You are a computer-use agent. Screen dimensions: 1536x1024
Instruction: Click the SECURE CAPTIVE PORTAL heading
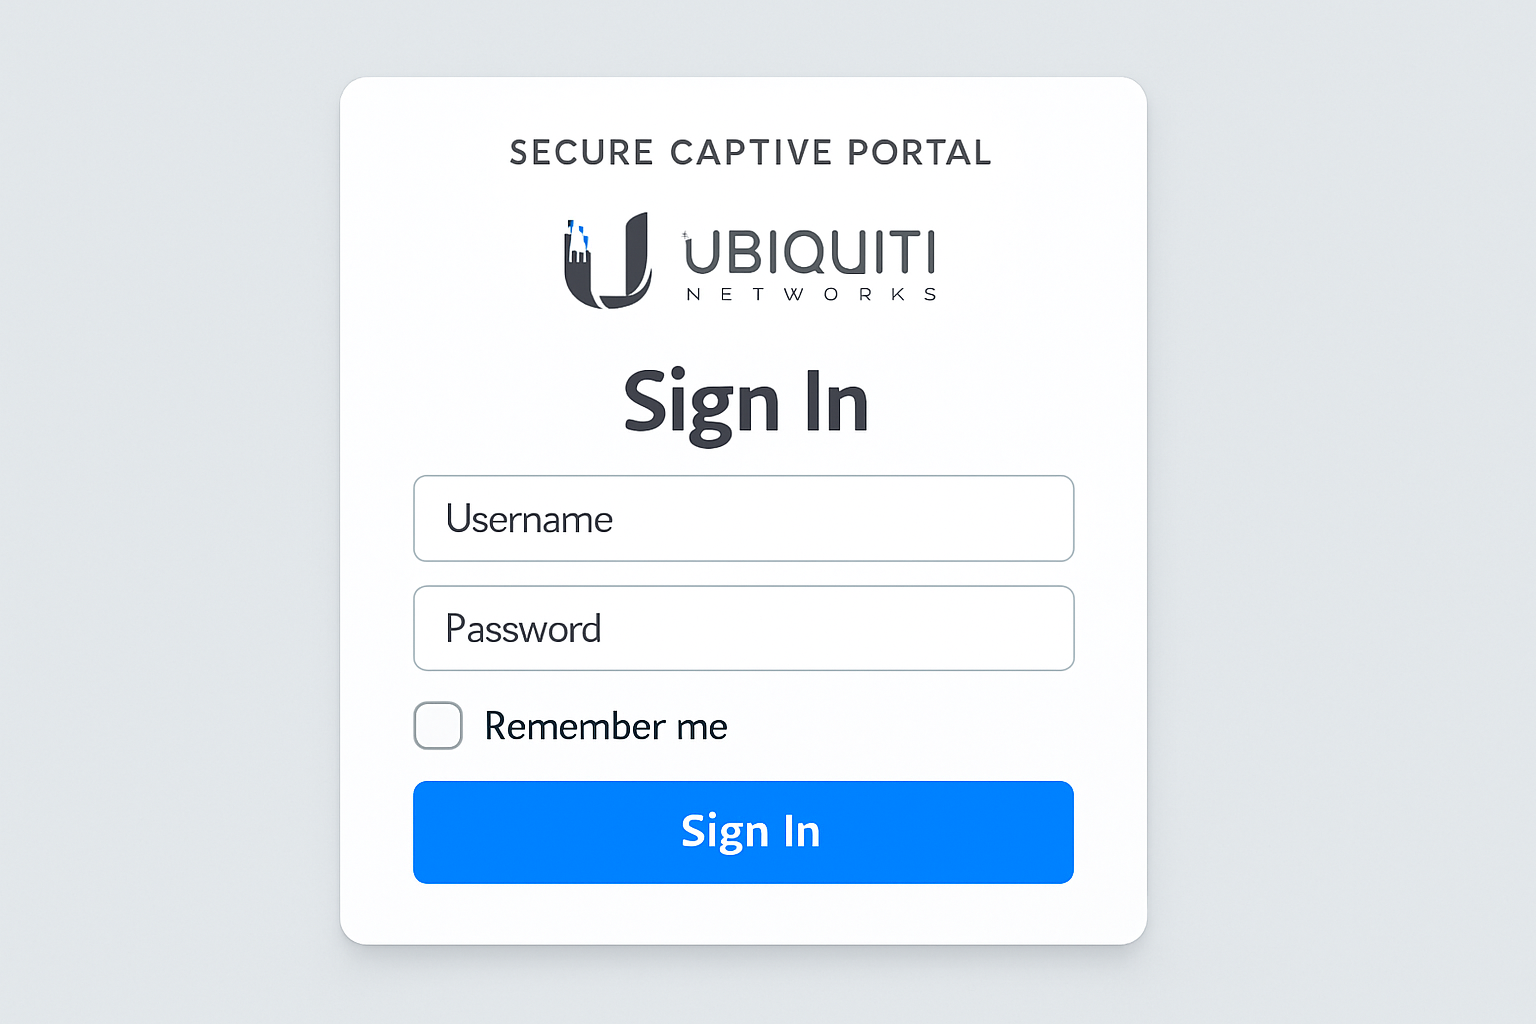[x=751, y=152]
